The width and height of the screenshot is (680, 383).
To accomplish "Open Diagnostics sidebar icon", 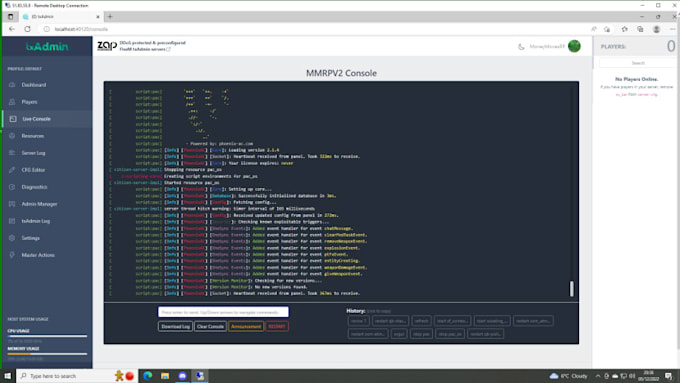I will pyautogui.click(x=12, y=187).
